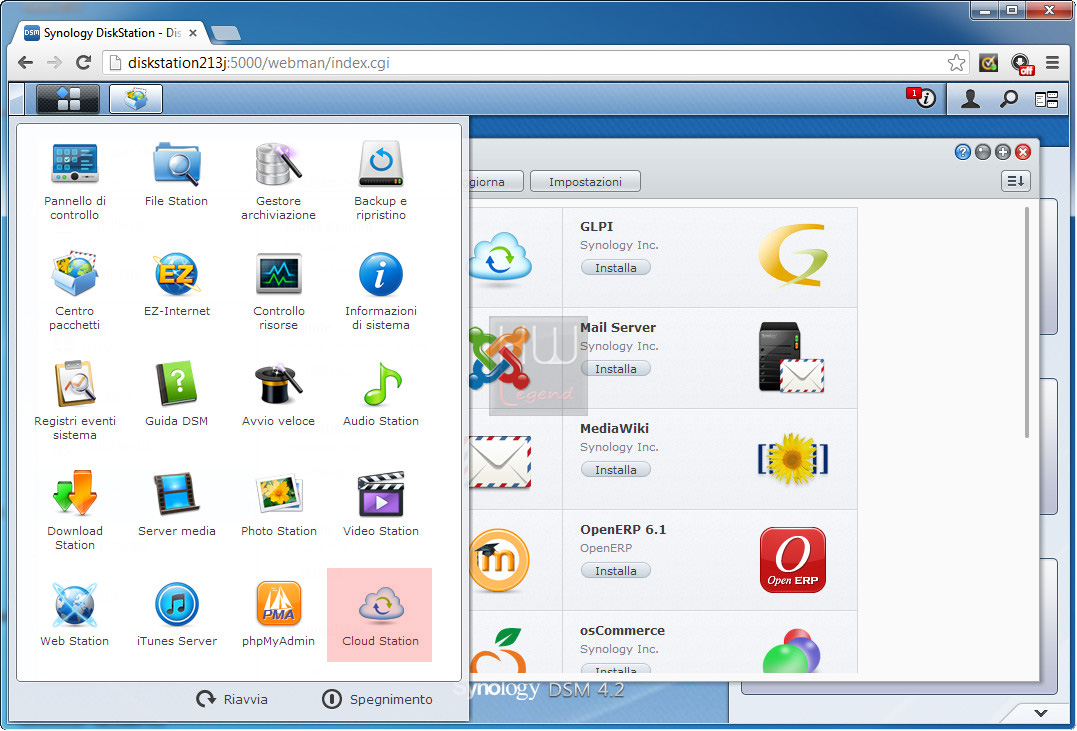Toggle the DSM widgets panel icon
The height and width of the screenshot is (731, 1077).
[x=1046, y=100]
